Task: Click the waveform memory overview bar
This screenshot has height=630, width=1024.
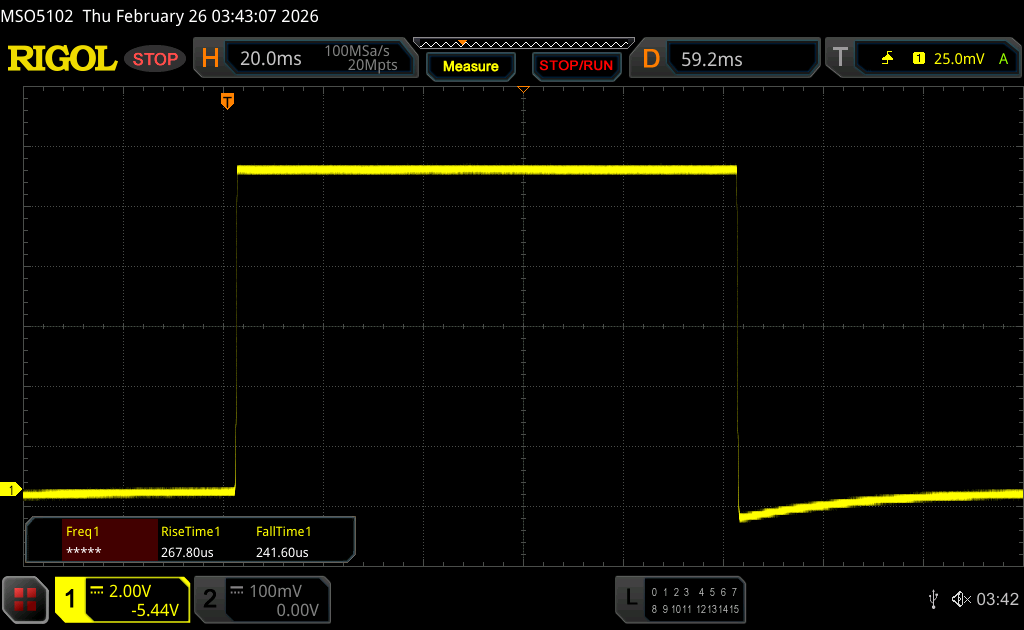Action: pyautogui.click(x=523, y=44)
